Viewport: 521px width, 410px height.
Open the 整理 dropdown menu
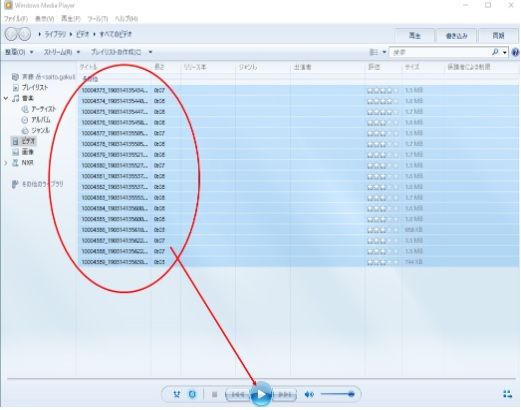(19, 52)
